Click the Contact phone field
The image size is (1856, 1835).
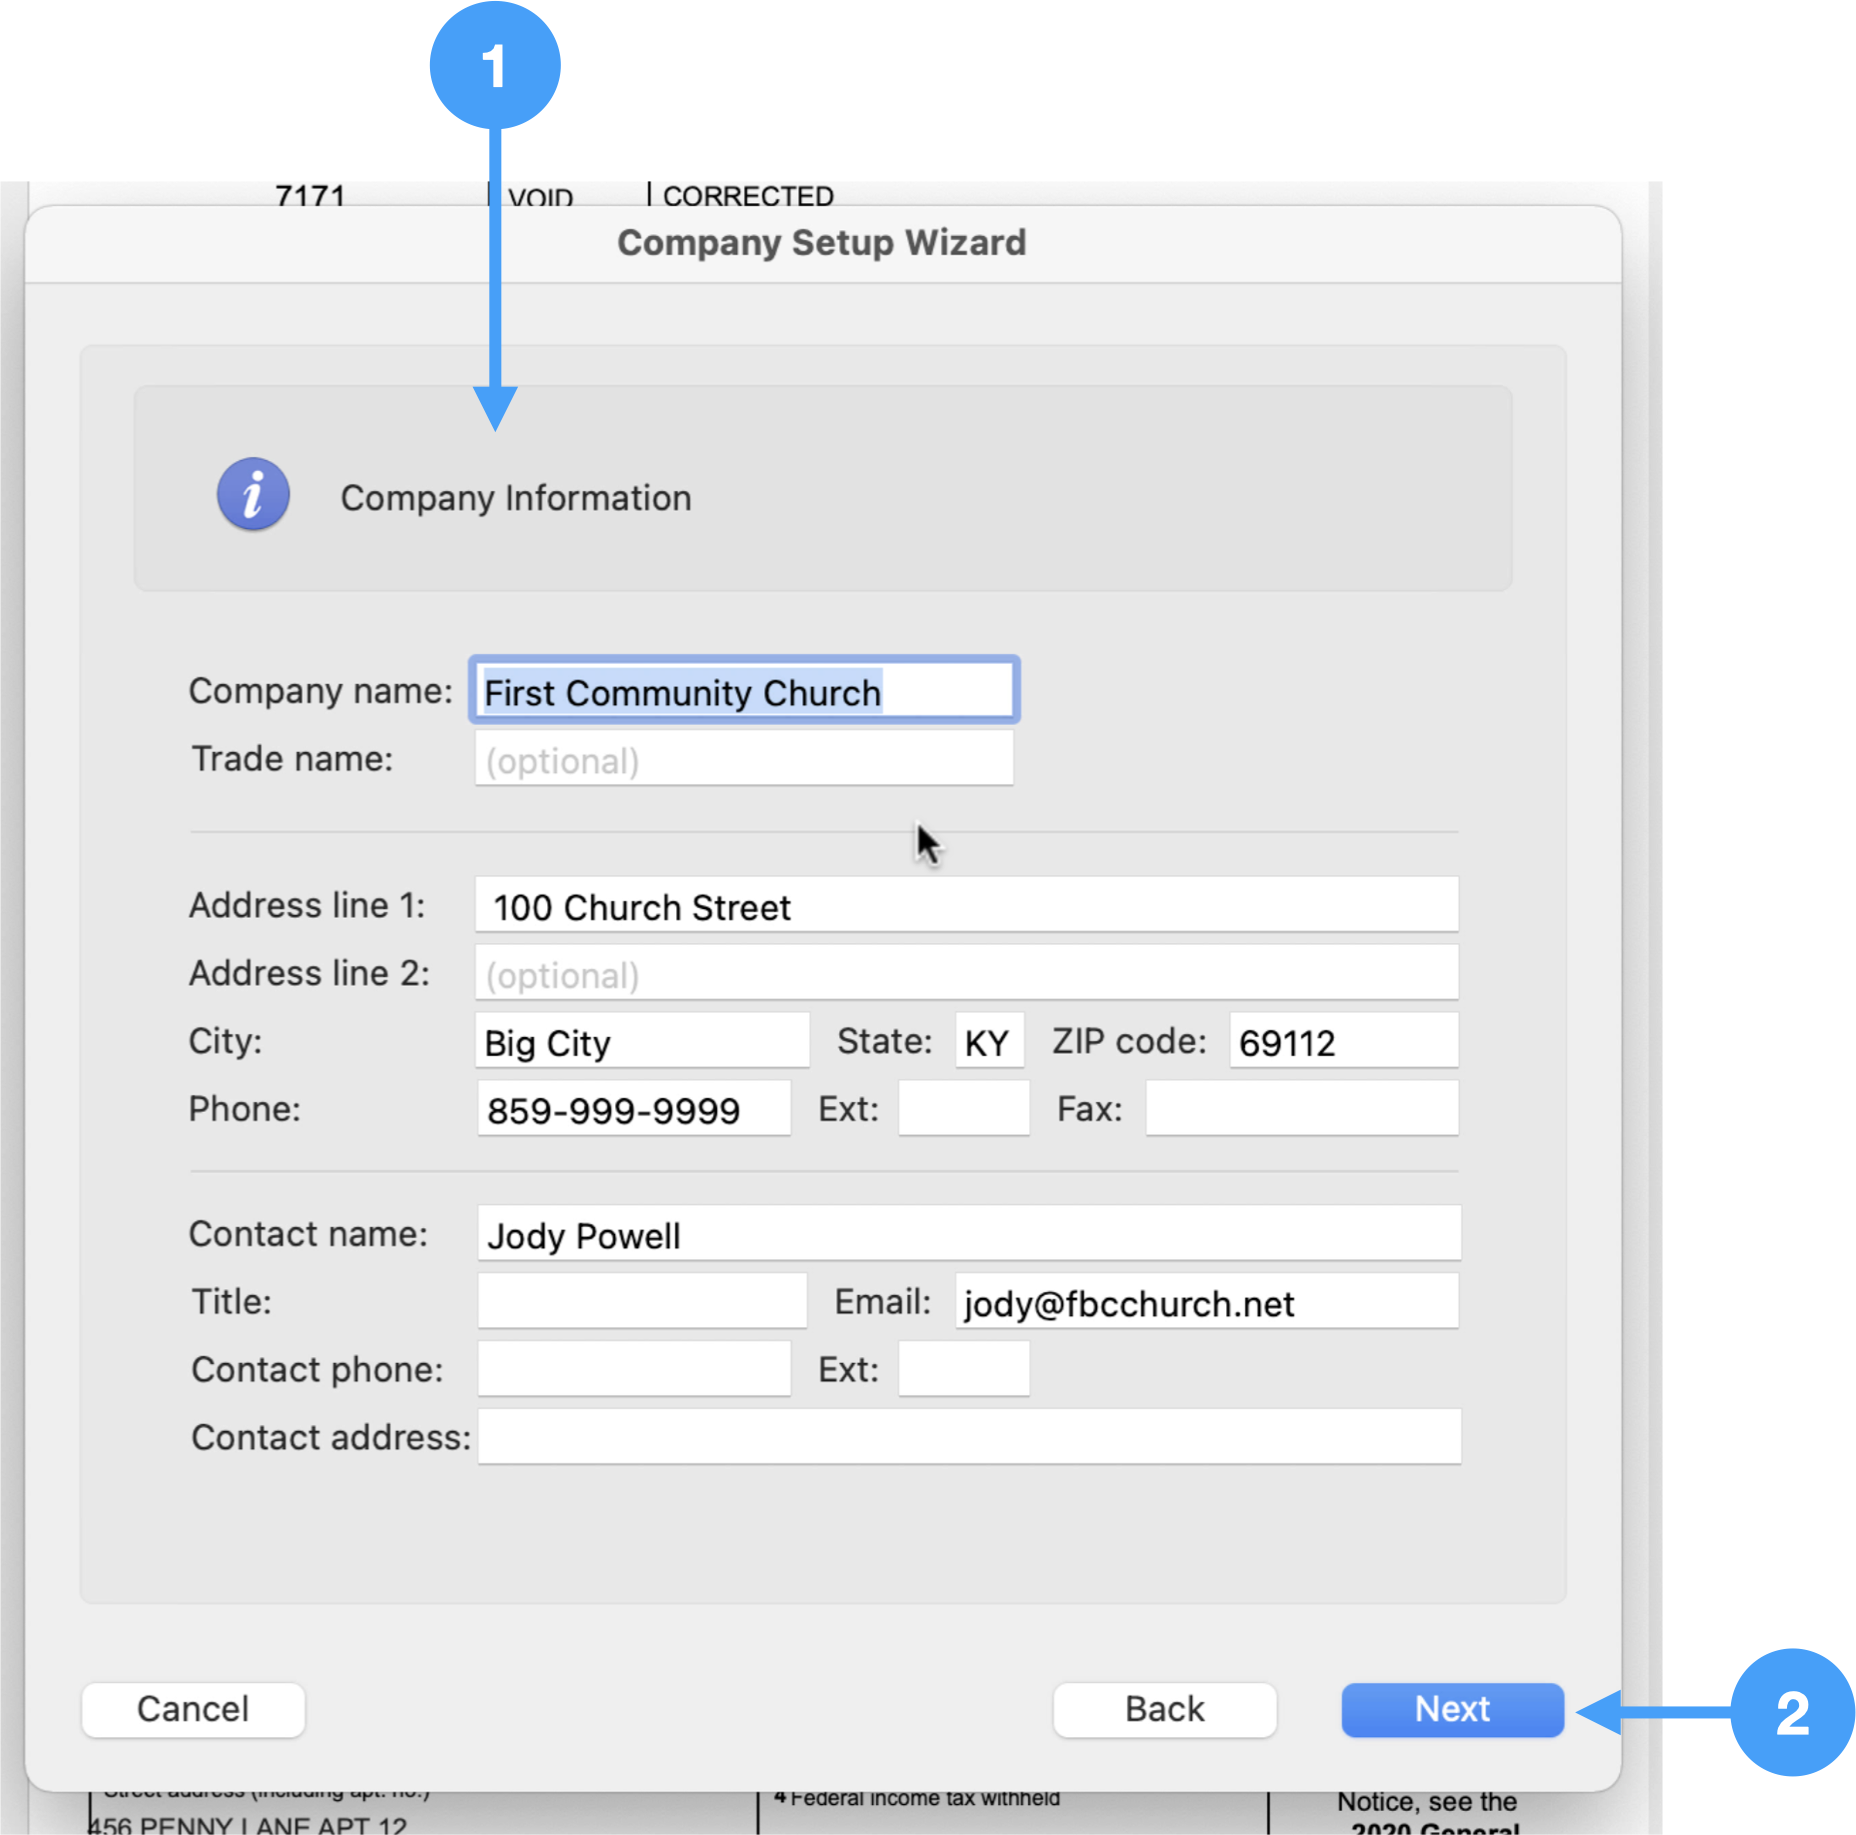click(x=633, y=1369)
